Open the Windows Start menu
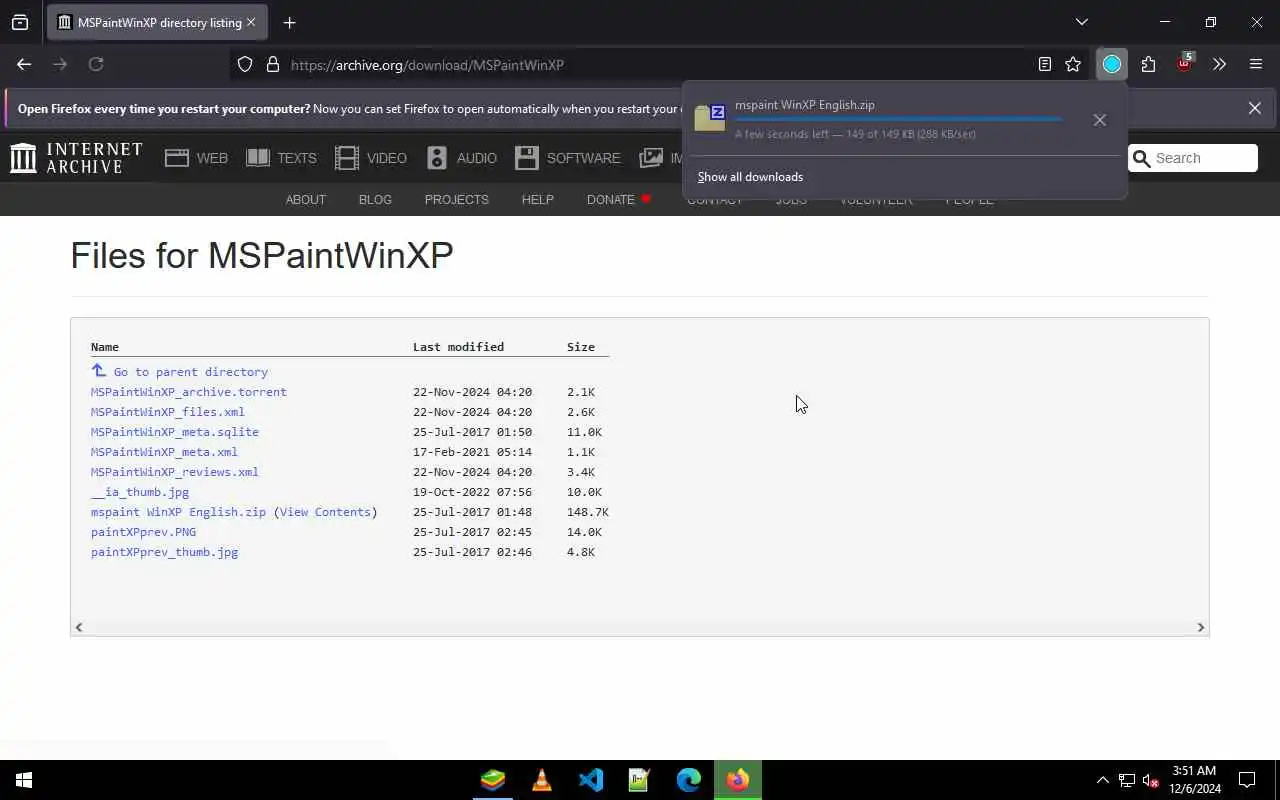The image size is (1280, 800). (x=24, y=780)
